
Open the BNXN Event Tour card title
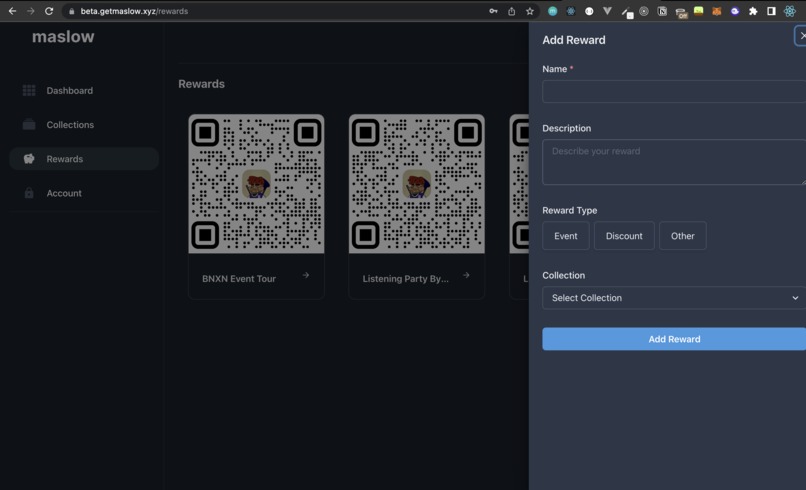239,279
